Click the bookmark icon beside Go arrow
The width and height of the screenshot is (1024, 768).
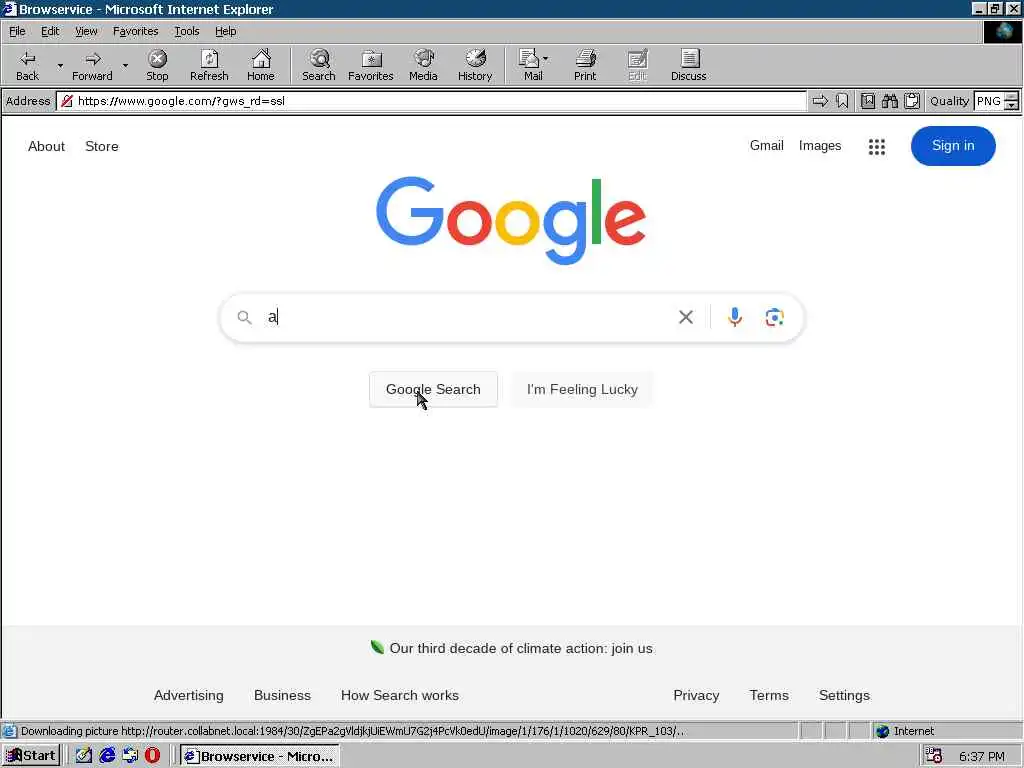point(842,101)
